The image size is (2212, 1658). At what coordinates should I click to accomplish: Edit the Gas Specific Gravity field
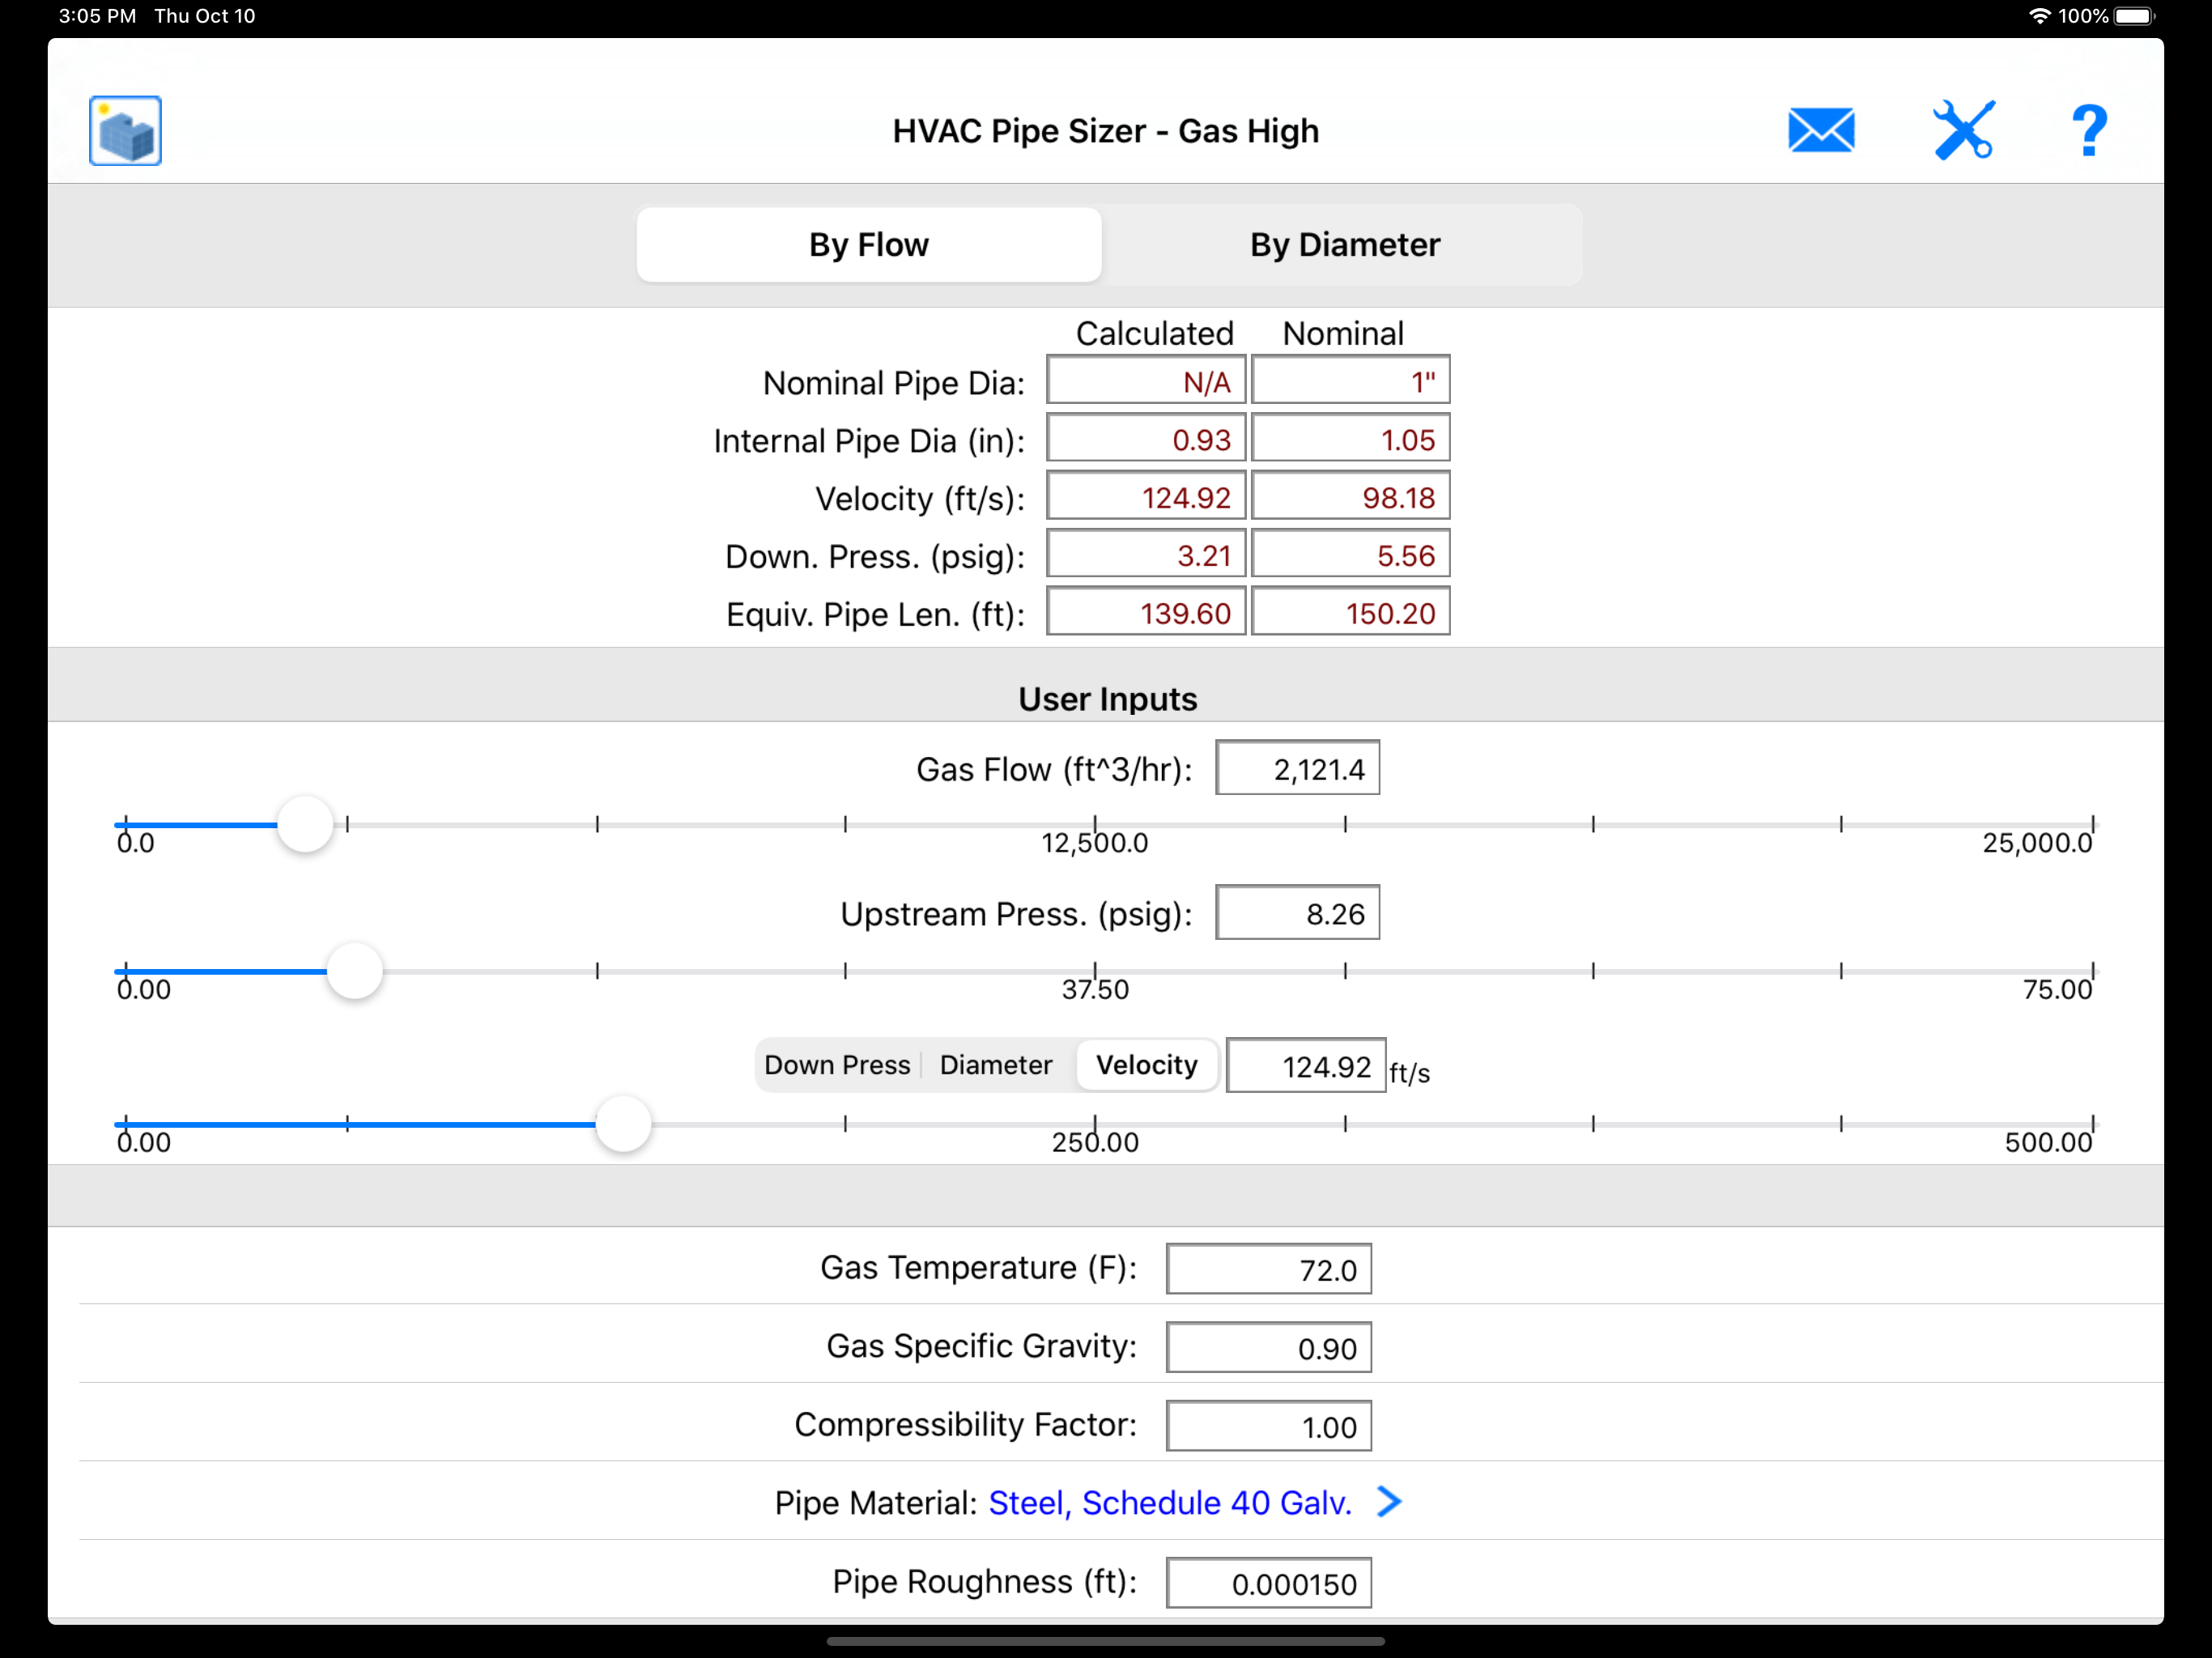[x=1268, y=1348]
